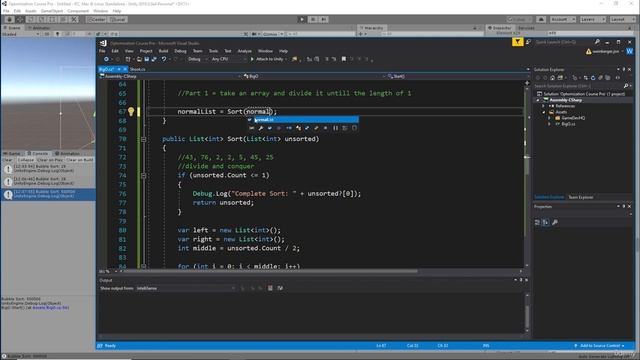Toggle Unity Center pivot mode button
Image resolution: width=640 pixels, height=360 pixels.
click(97, 20)
